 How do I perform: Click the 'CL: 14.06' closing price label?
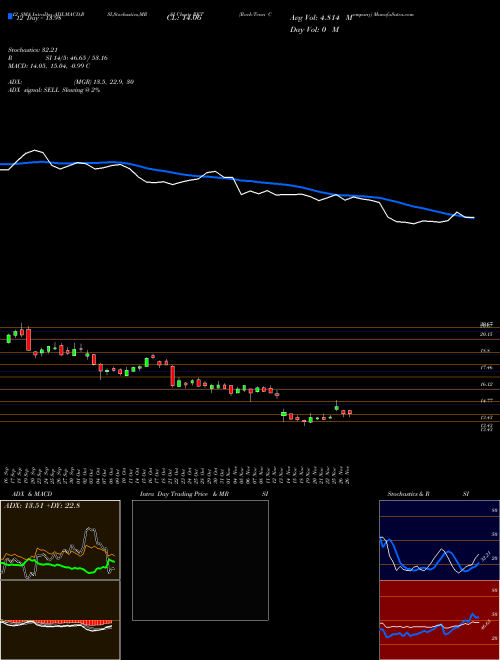(185, 18)
